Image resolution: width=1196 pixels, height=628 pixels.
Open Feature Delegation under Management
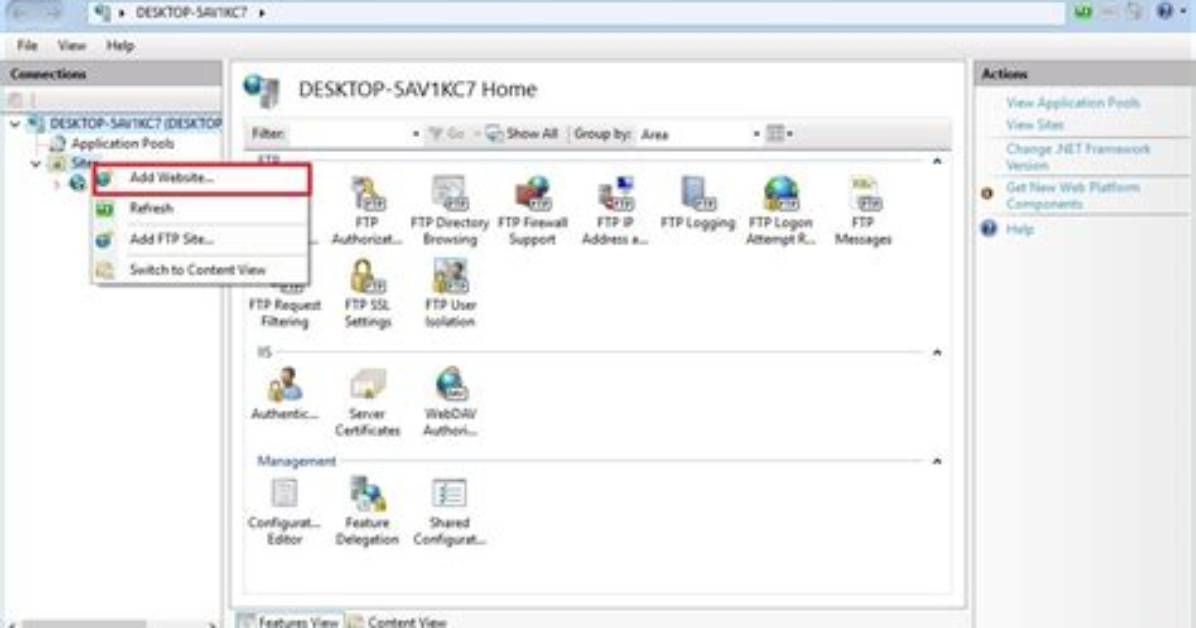(x=367, y=511)
